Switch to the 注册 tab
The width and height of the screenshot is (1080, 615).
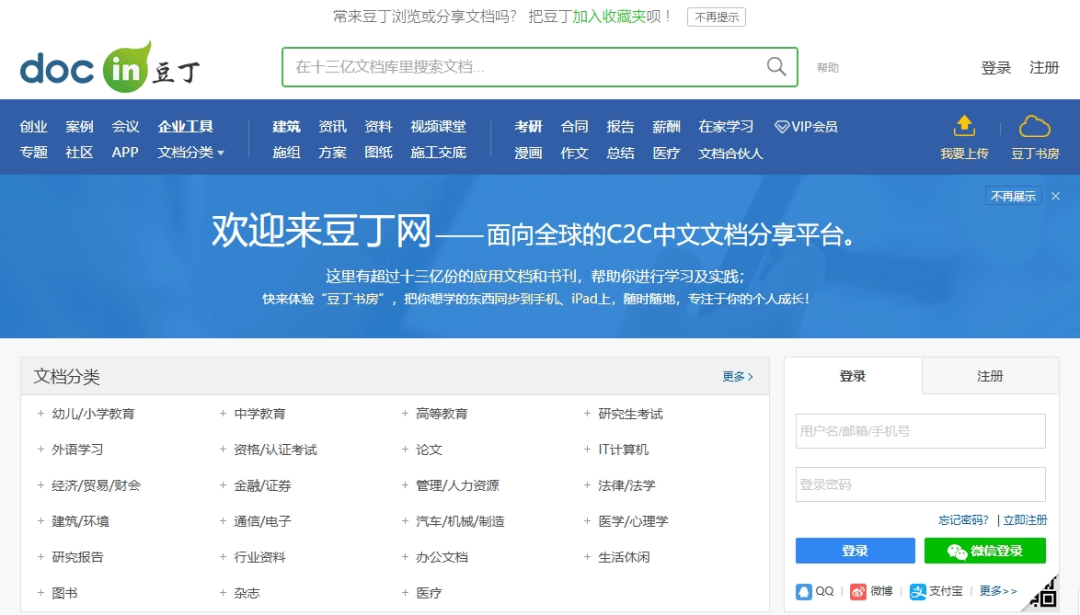[990, 376]
